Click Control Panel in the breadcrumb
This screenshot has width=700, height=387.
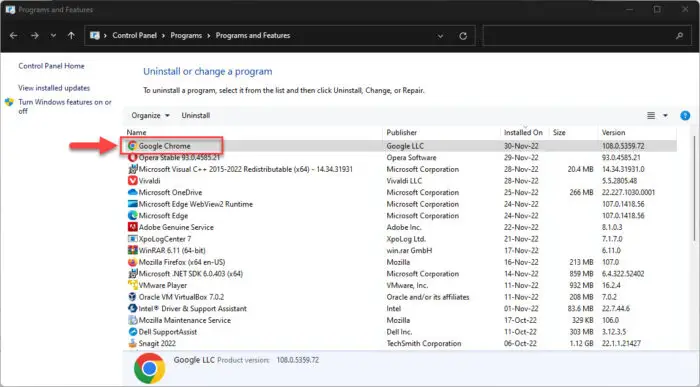coord(134,36)
